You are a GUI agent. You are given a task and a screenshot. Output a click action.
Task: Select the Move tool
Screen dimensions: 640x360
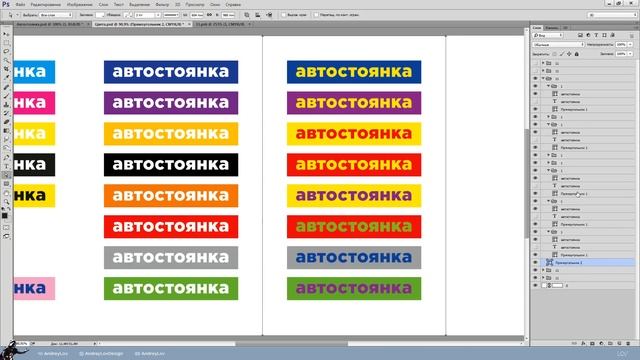6,34
